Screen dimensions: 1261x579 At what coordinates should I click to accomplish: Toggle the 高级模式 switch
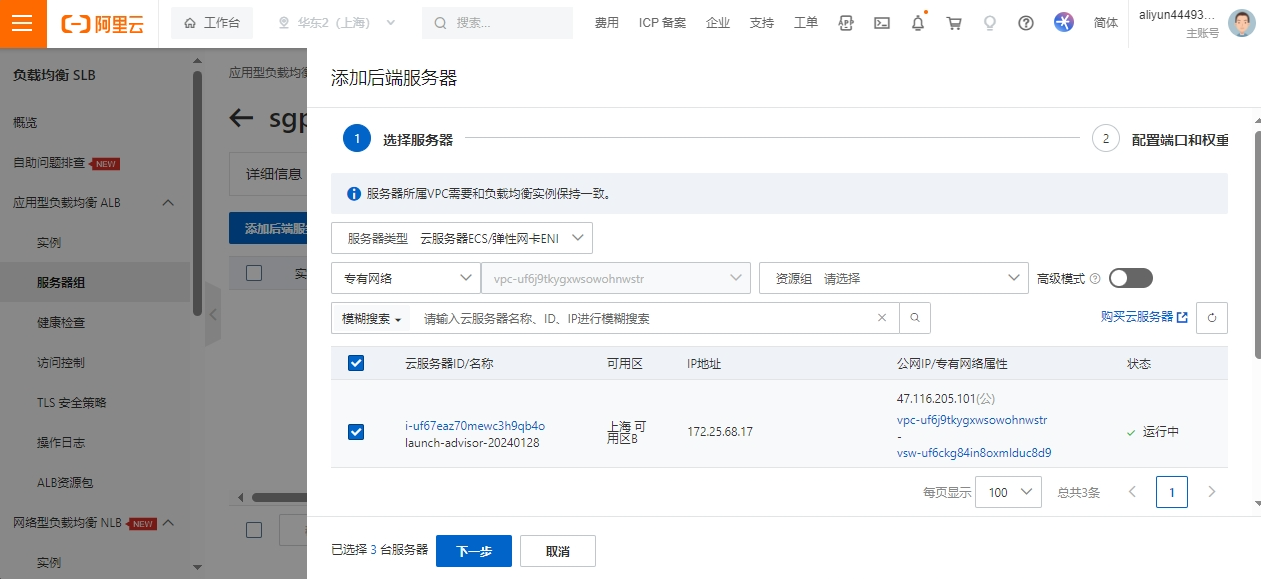[x=1130, y=278]
